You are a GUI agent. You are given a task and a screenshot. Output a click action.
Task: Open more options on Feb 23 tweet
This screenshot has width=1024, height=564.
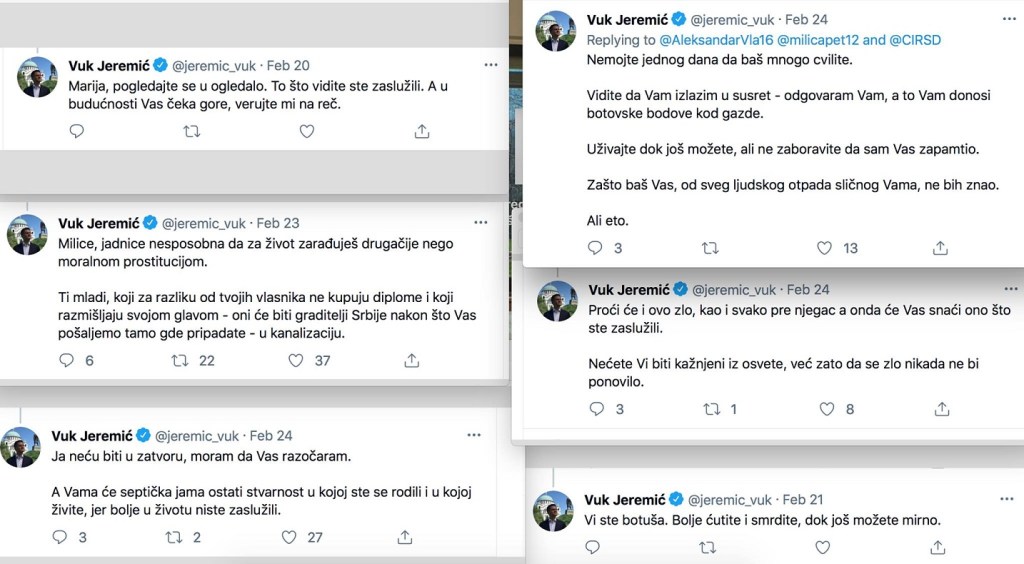[479, 223]
